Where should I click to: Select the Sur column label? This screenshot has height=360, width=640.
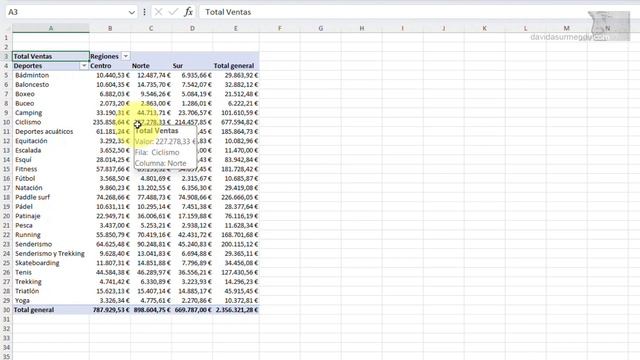pyautogui.click(x=178, y=66)
